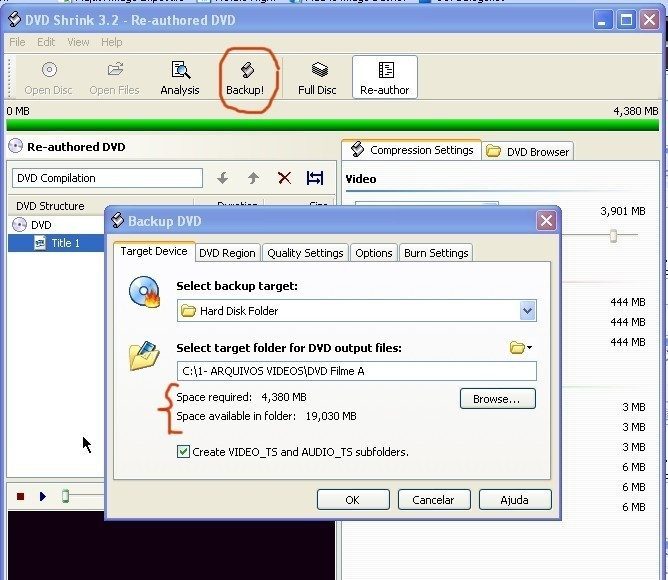Click the preview position slider handle
The height and width of the screenshot is (580, 668).
(65, 496)
